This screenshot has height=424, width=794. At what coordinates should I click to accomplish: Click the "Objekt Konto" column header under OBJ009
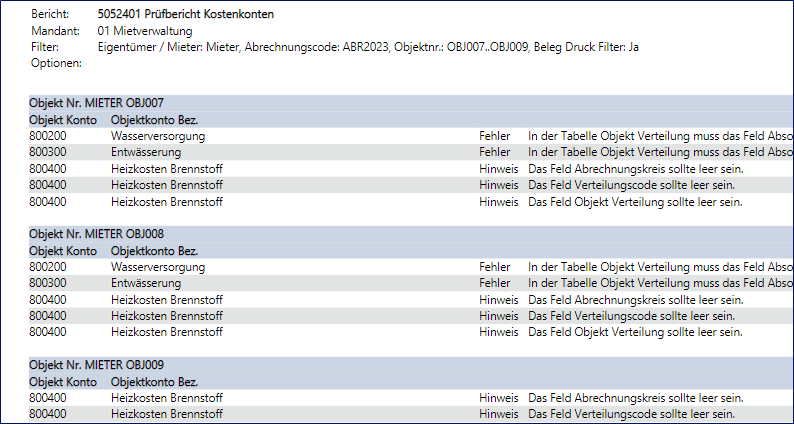pos(63,382)
